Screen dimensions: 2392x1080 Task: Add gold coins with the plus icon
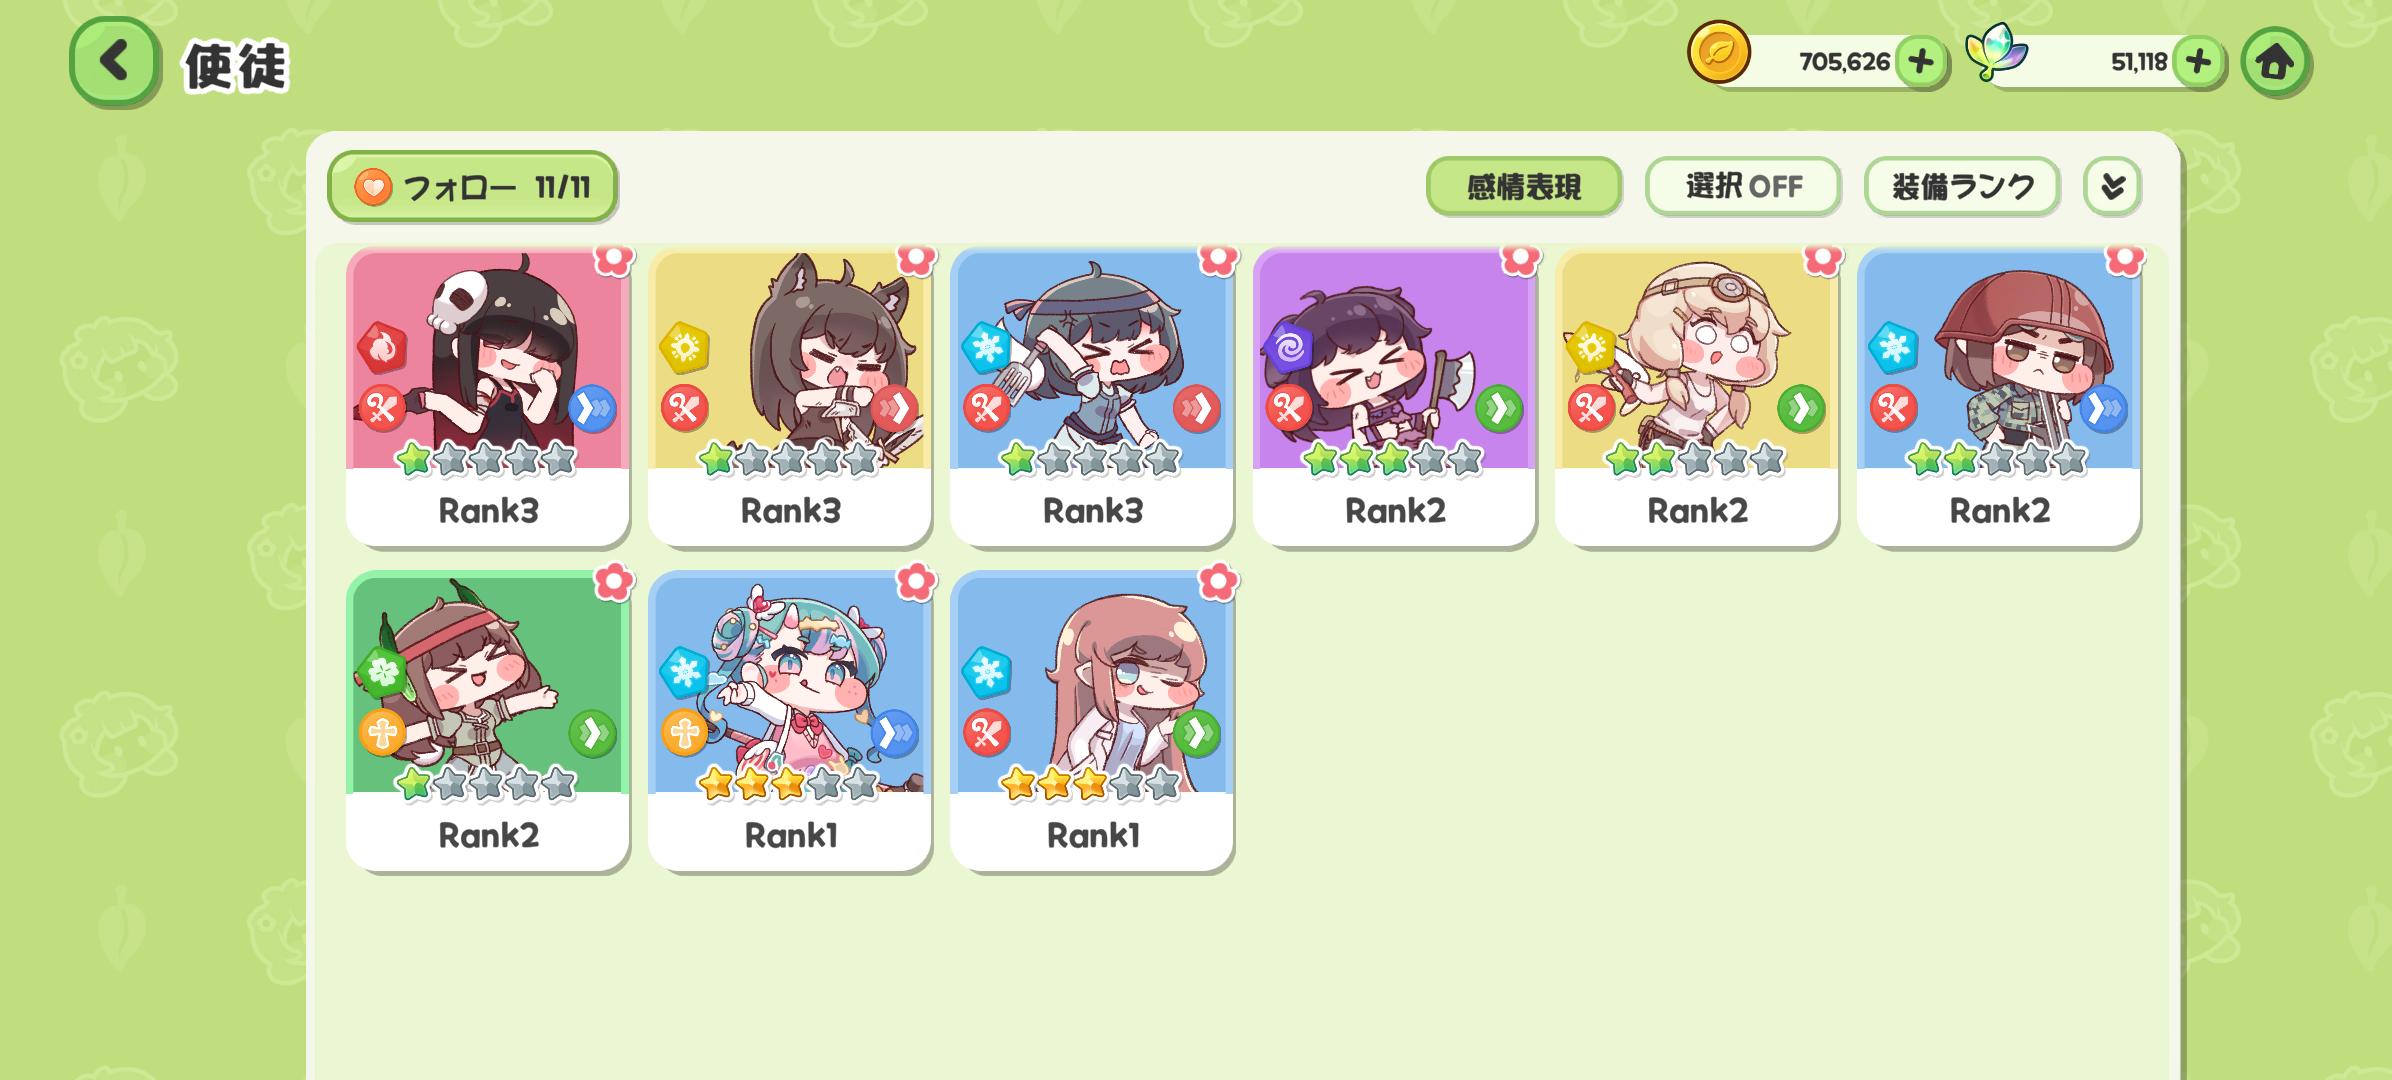pos(1920,62)
